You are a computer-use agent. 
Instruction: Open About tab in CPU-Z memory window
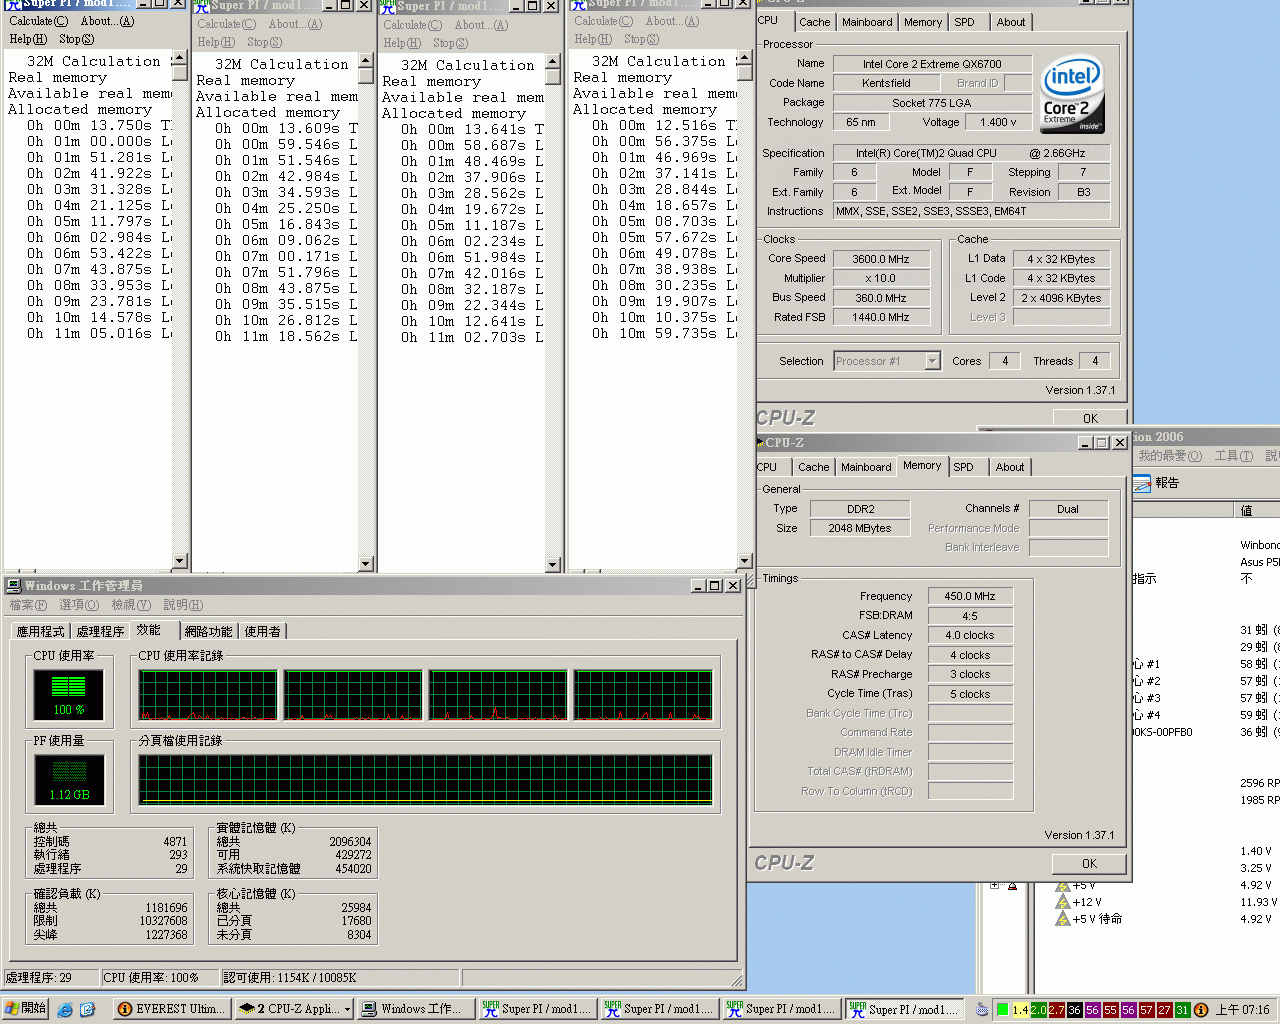coord(1010,467)
